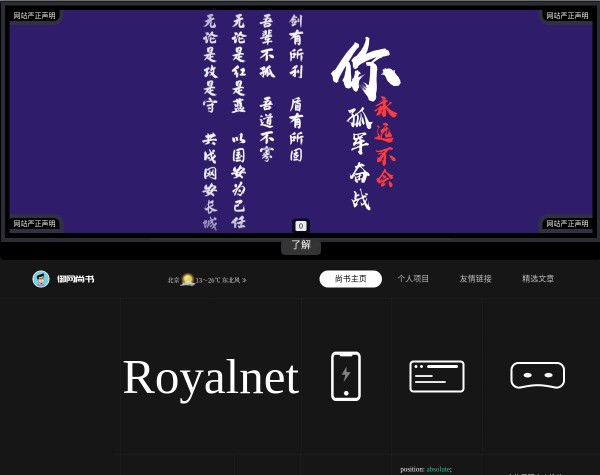Click the top-left 网站严正声明 corner badge

pos(35,15)
